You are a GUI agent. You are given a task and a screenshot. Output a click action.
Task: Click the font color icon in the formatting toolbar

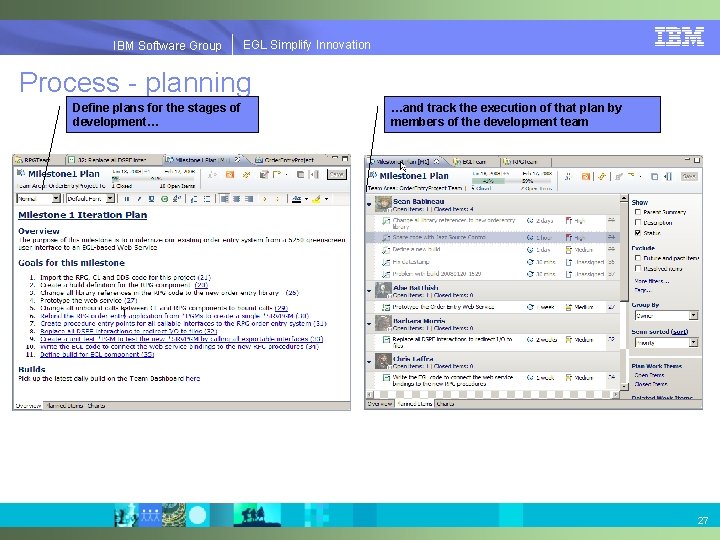tap(297, 199)
